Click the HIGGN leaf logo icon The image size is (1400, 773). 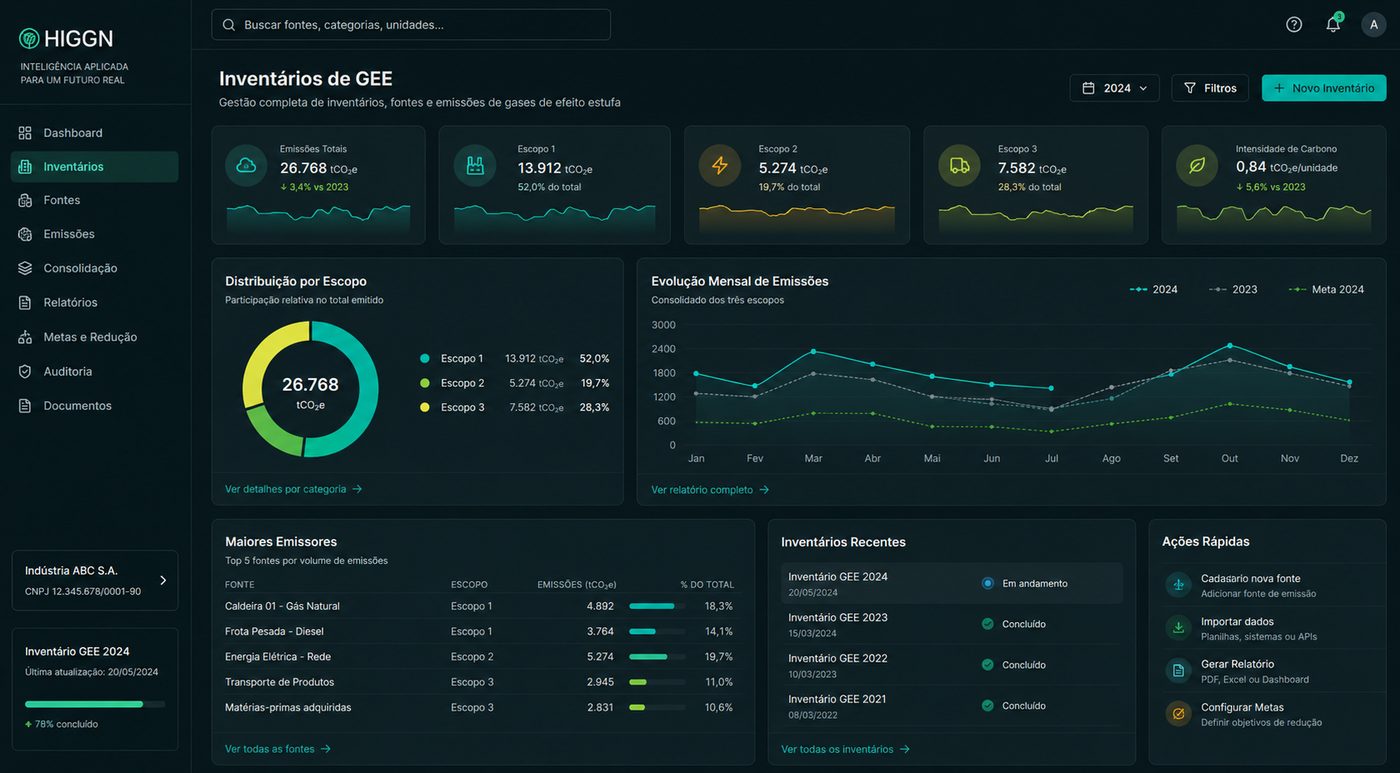click(30, 38)
